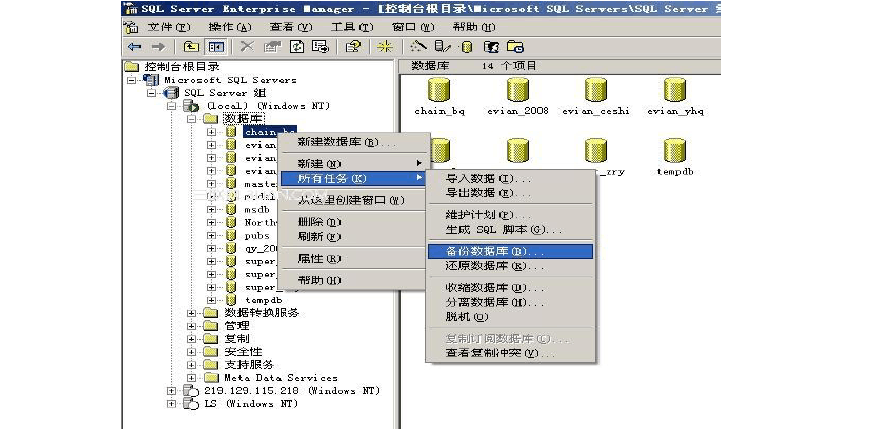This screenshot has height=429, width=893.
Task: Select tempdb database icon in right pane
Action: [675, 151]
